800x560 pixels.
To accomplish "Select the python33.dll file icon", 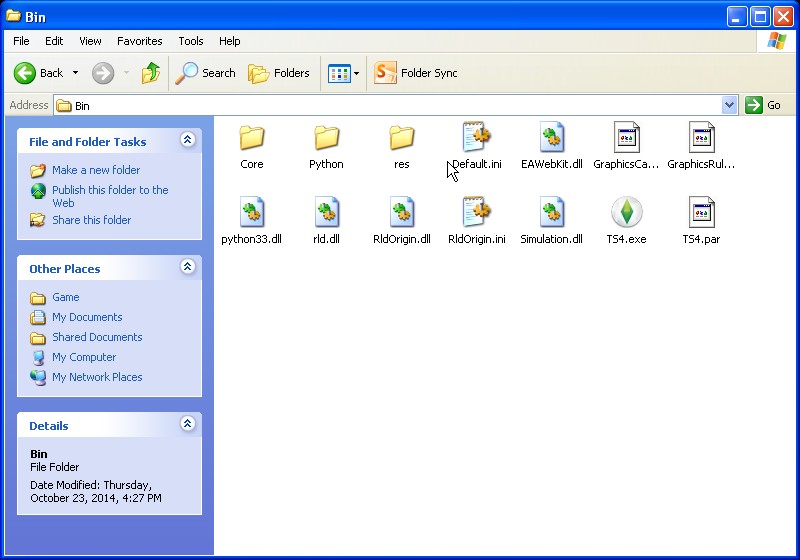I will click(x=252, y=212).
